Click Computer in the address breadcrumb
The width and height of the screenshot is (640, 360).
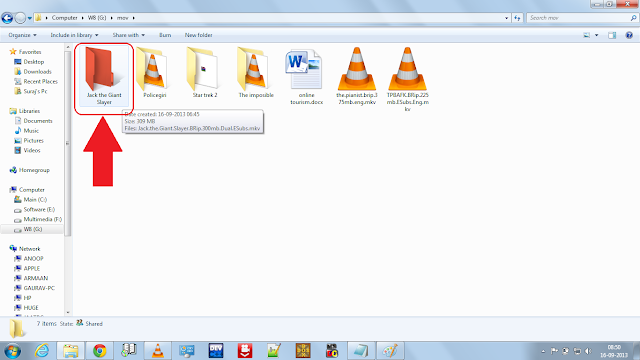tap(64, 18)
